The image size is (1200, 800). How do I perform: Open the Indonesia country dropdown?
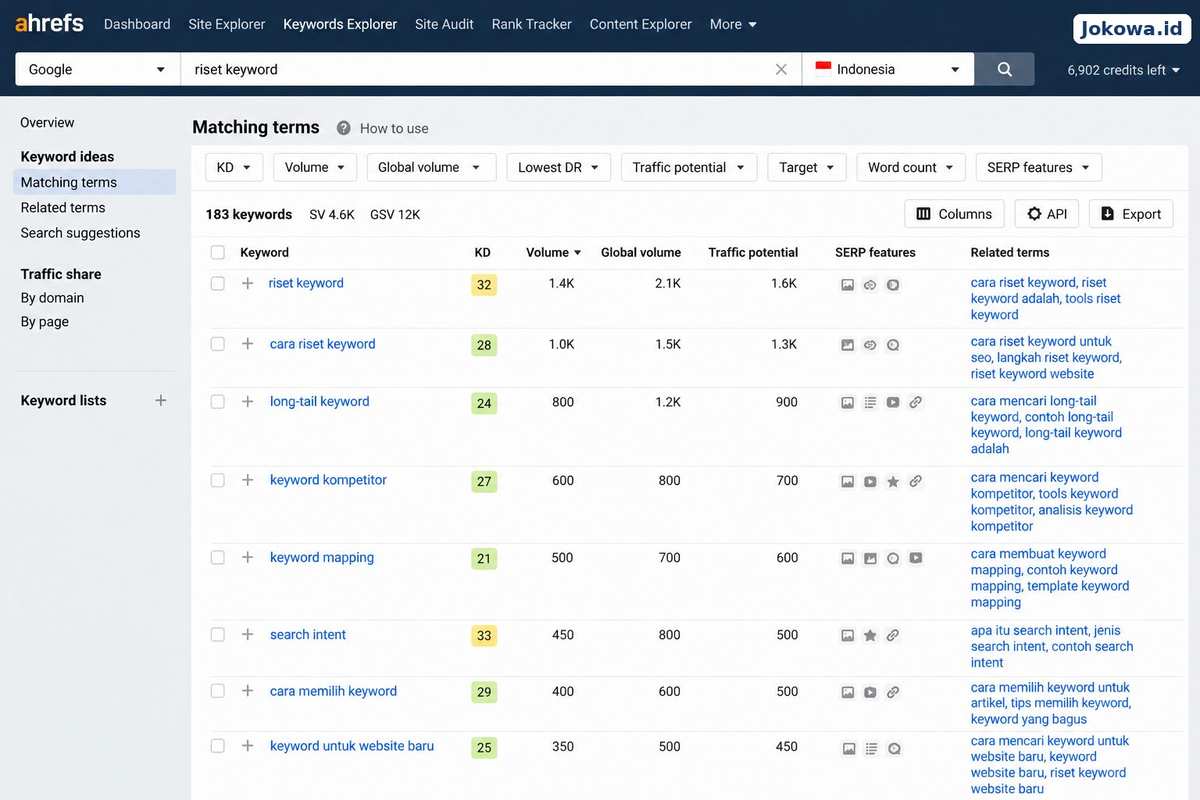[888, 70]
